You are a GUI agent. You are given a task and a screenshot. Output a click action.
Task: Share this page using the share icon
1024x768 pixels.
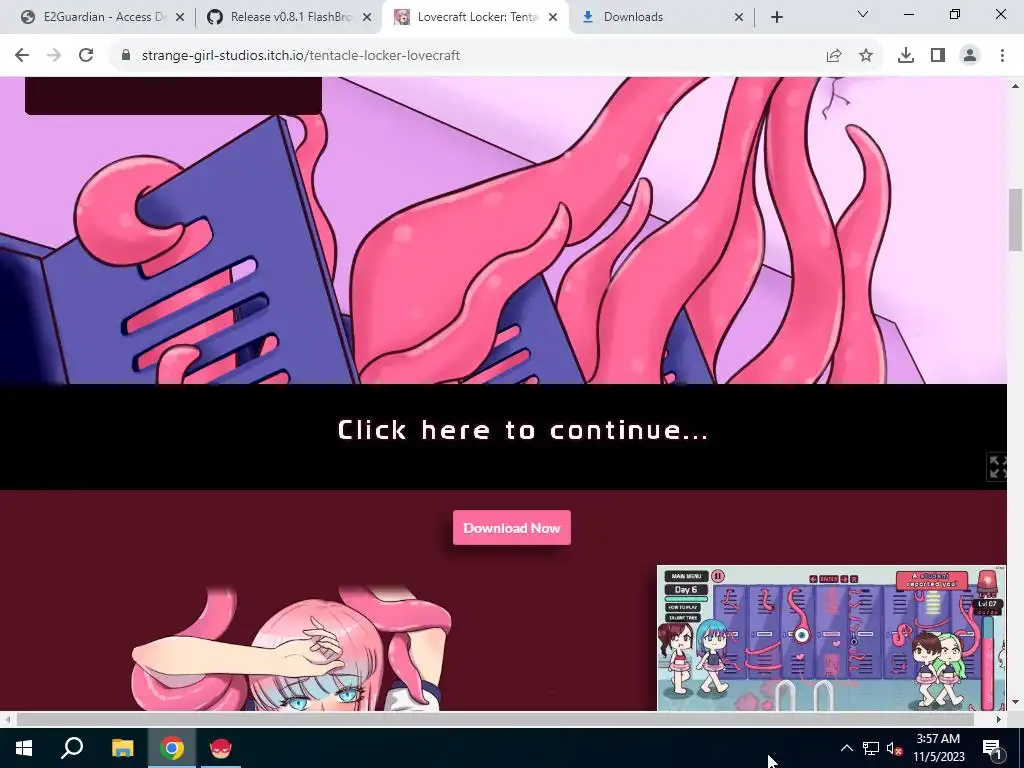pos(834,56)
